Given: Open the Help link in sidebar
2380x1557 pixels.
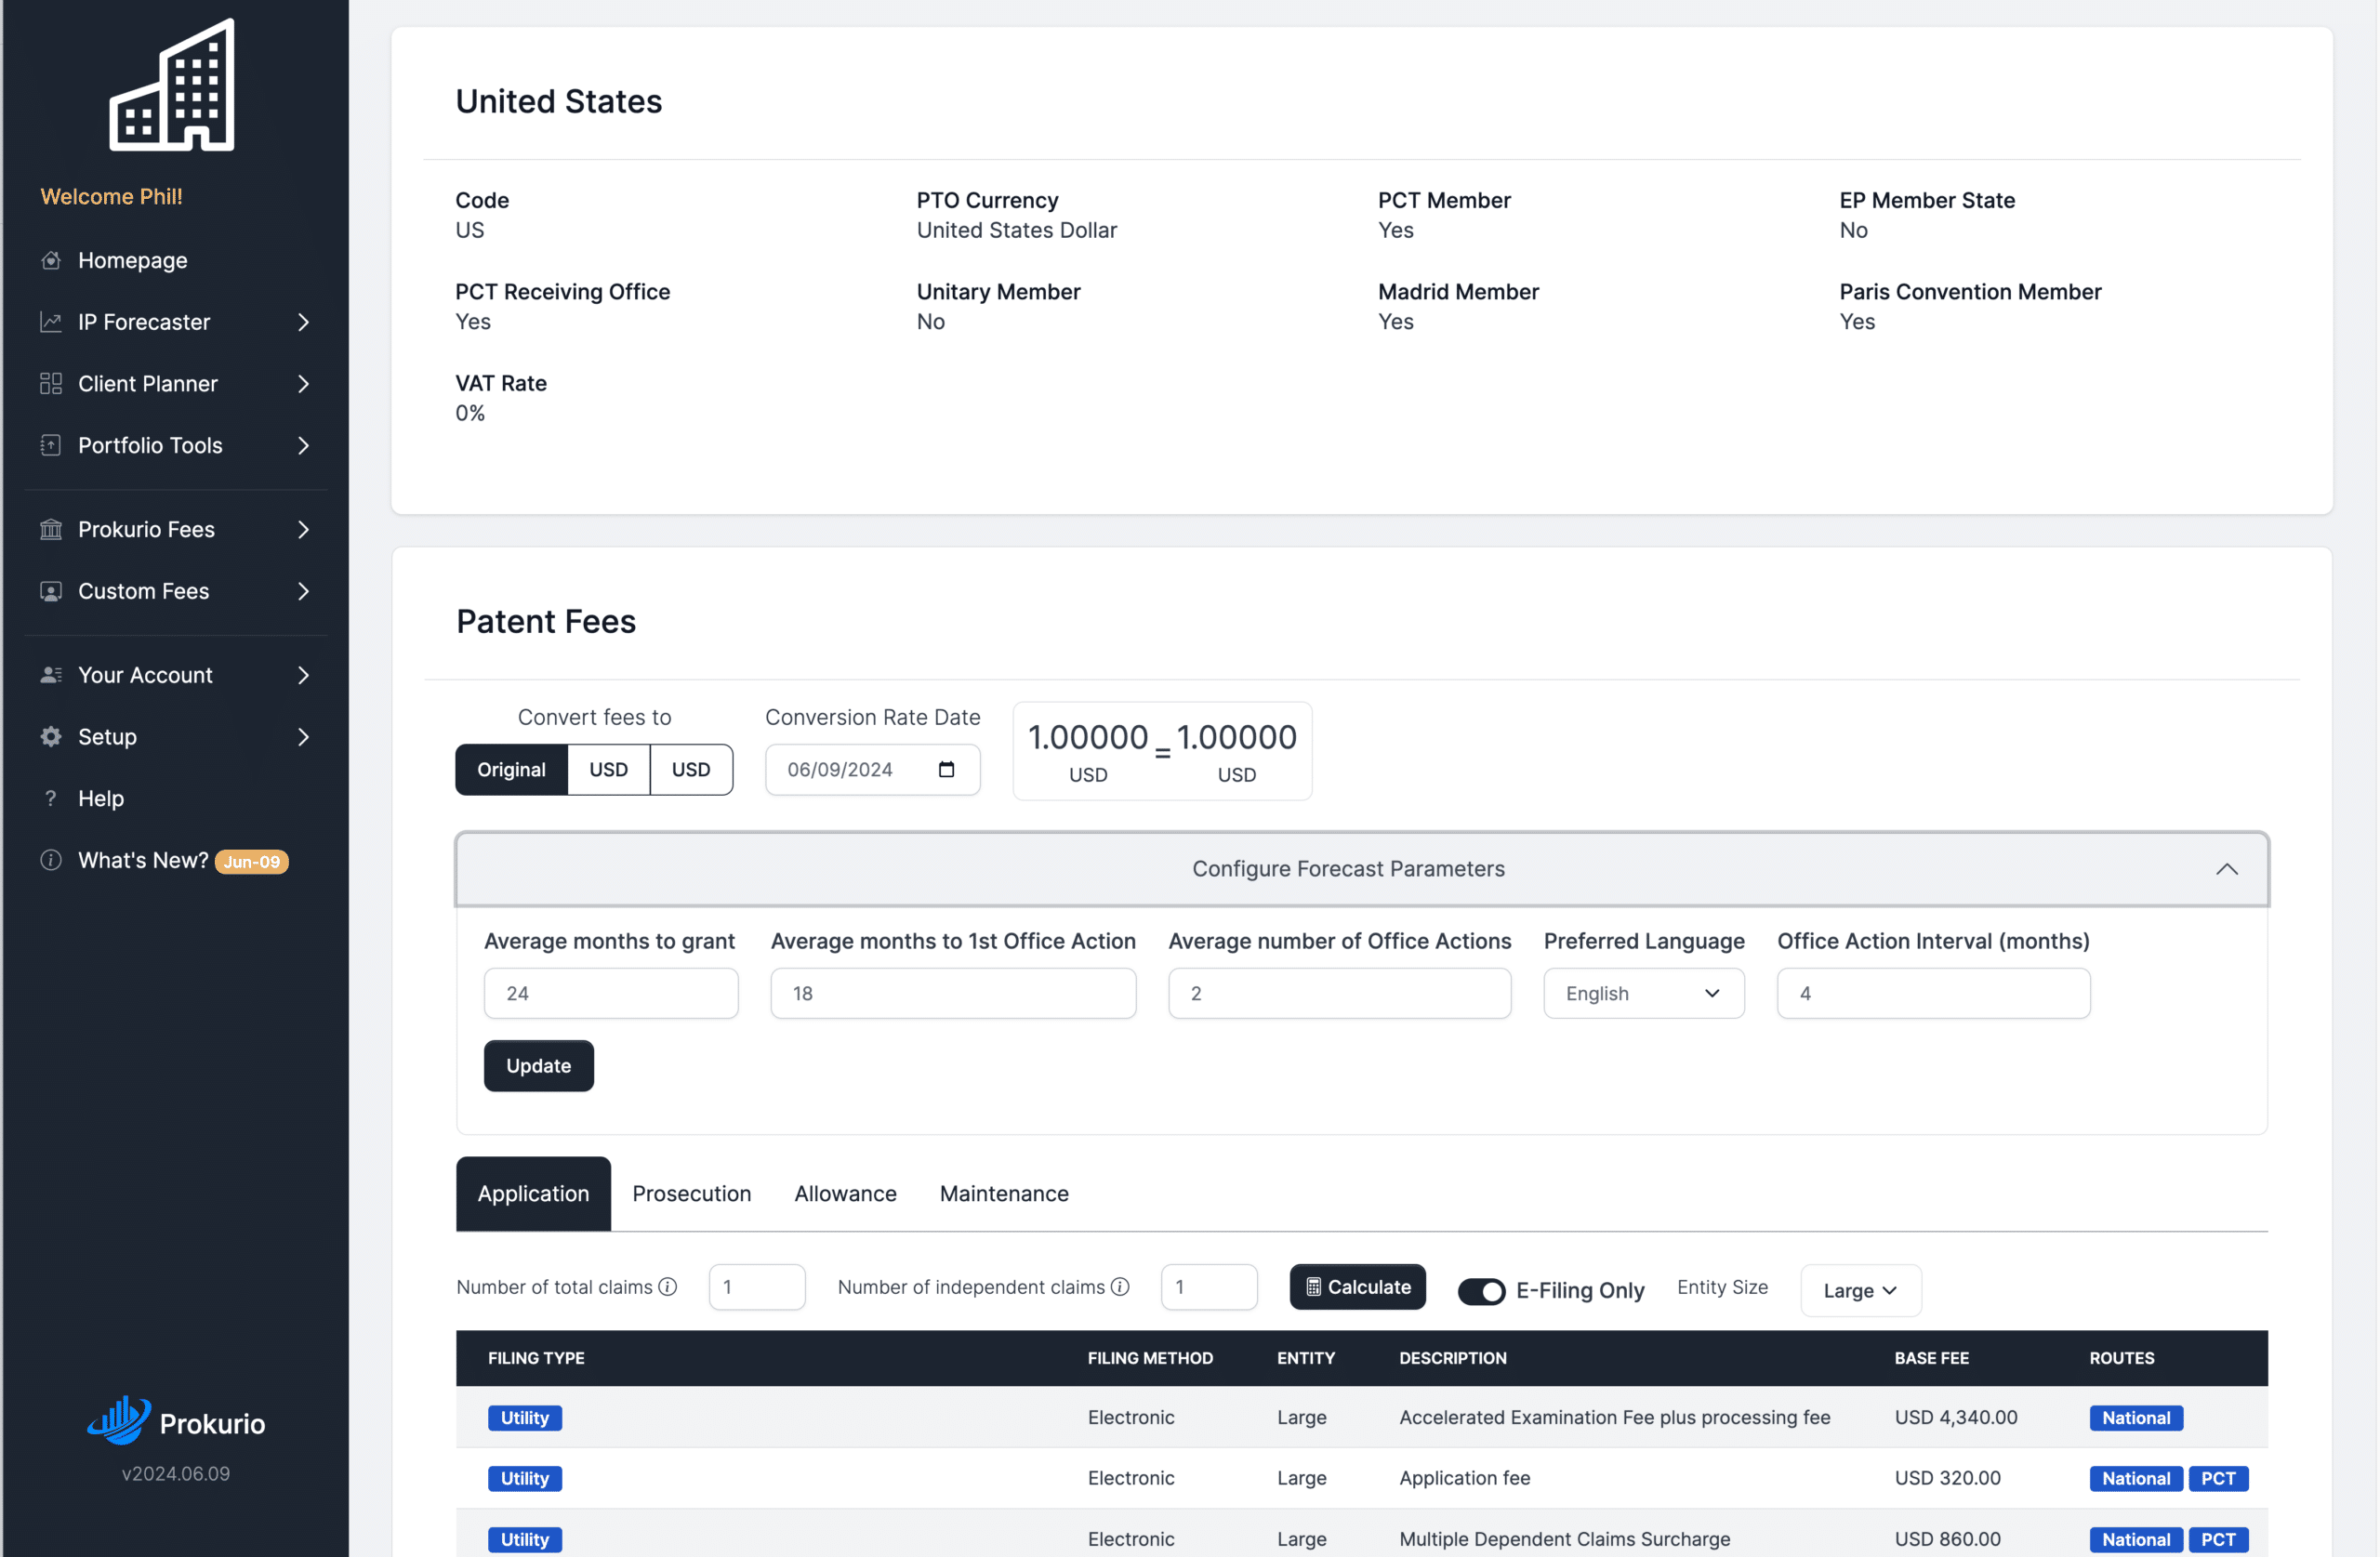Looking at the screenshot, I should point(101,798).
